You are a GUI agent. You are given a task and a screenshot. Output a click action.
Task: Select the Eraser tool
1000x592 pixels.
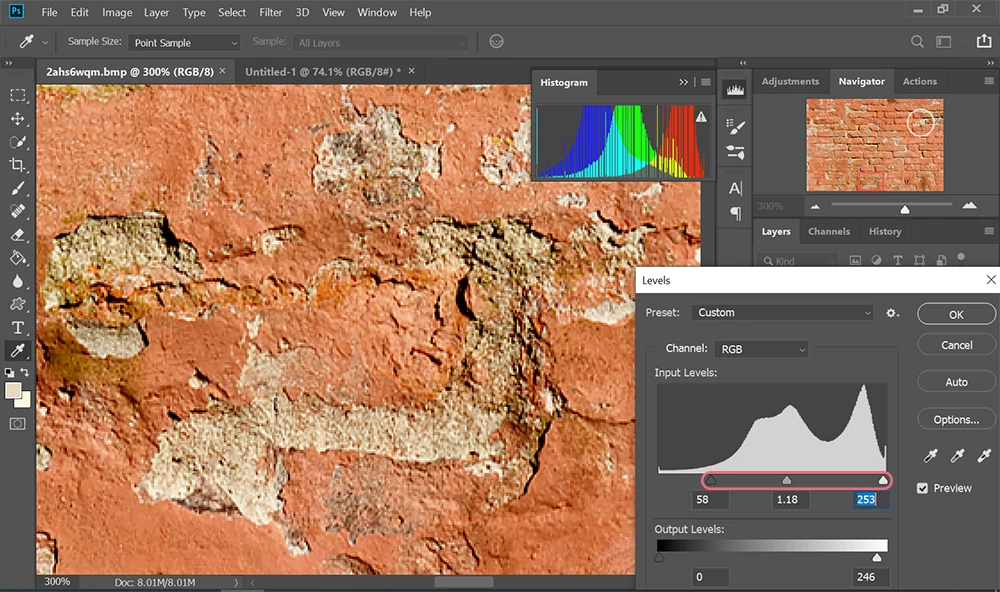click(18, 234)
